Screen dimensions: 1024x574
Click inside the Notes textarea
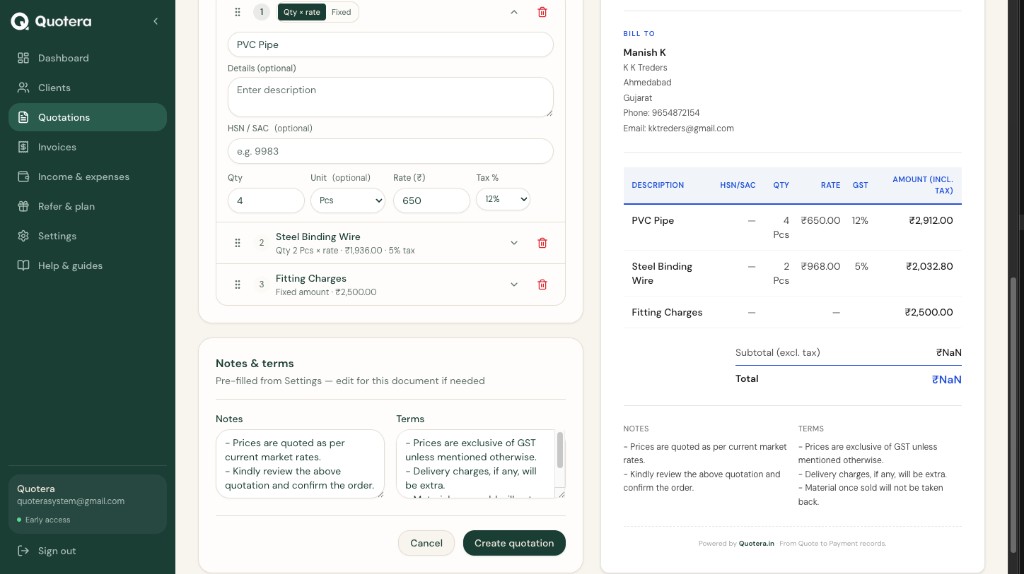point(300,464)
